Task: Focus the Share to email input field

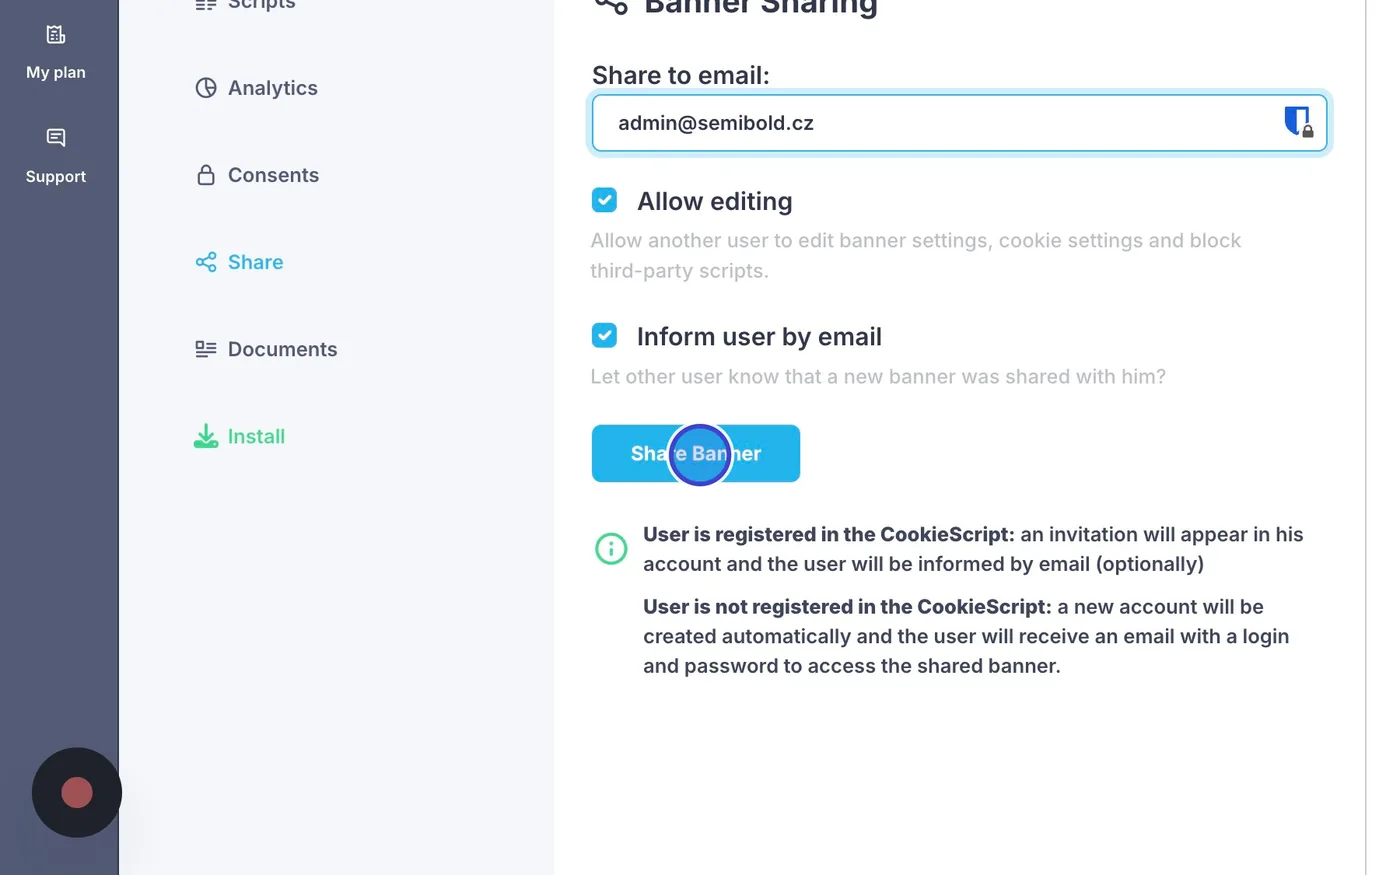Action: coord(959,123)
